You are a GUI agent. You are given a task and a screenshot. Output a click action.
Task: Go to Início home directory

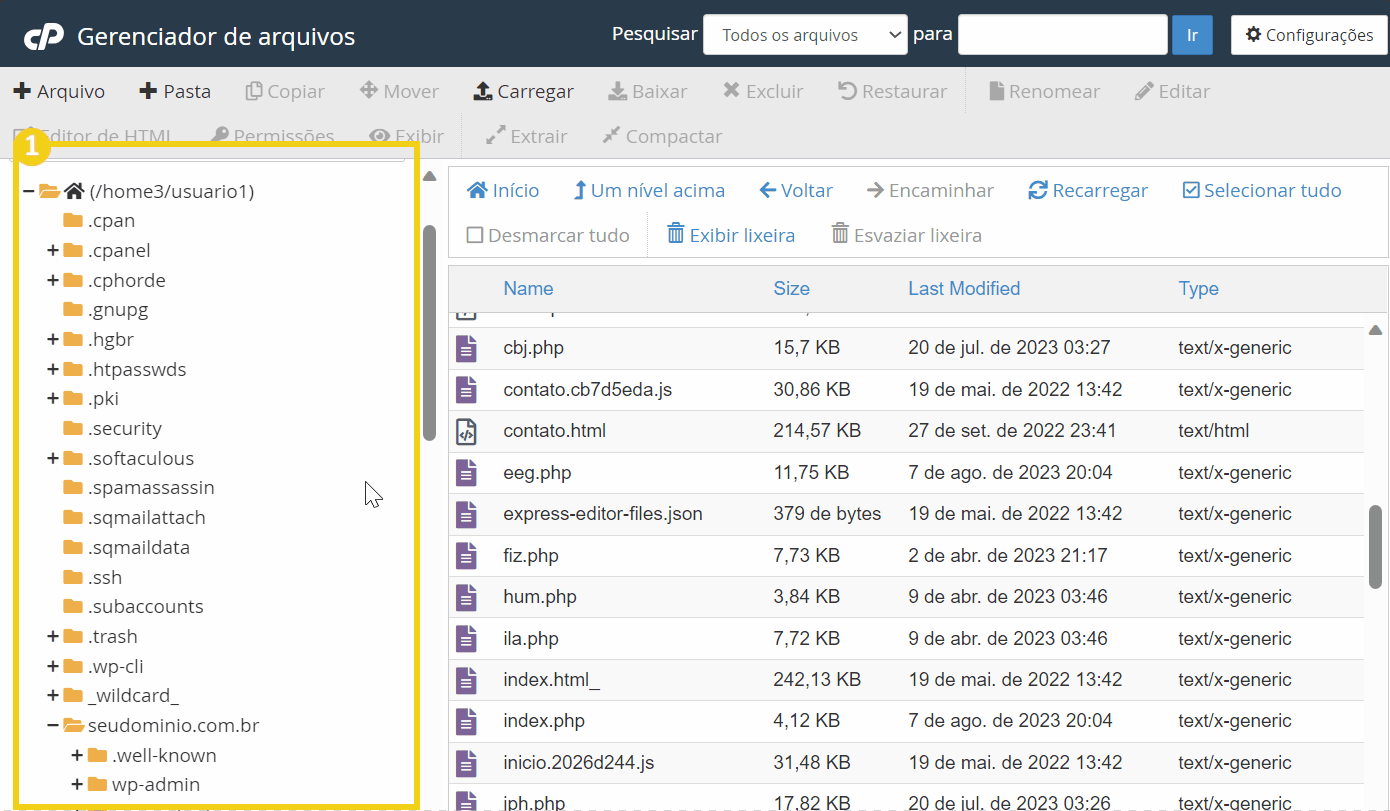[503, 190]
